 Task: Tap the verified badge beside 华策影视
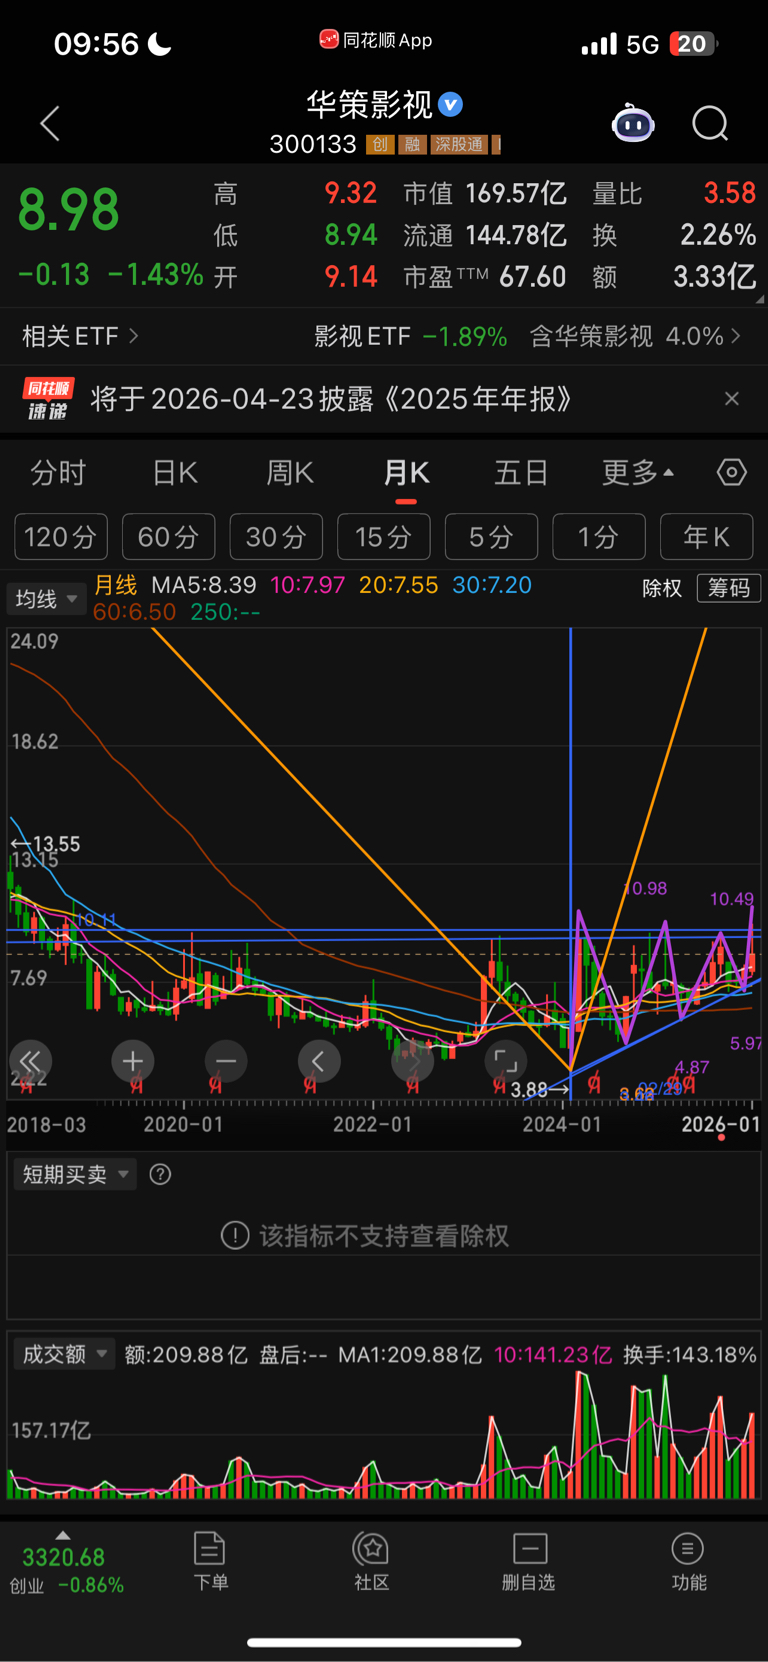click(450, 104)
